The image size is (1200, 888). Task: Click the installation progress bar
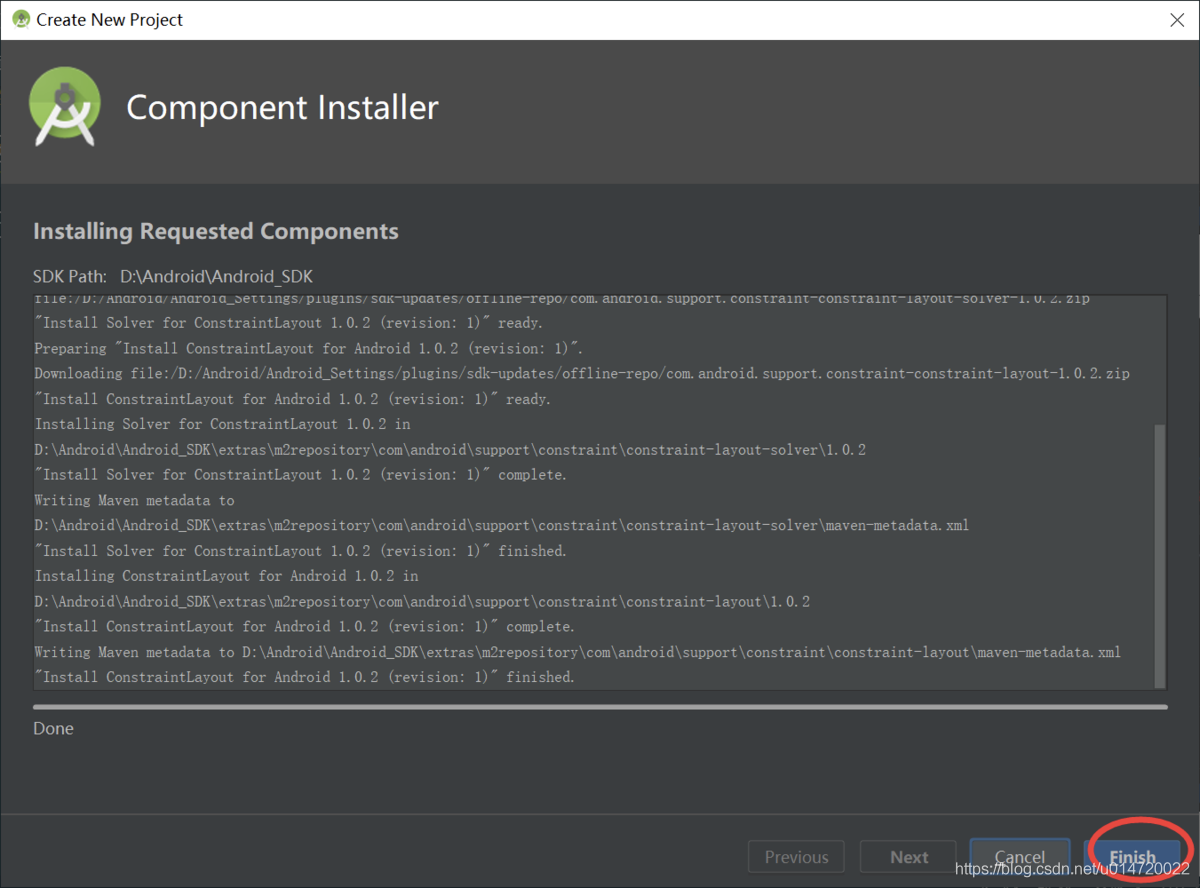point(600,707)
